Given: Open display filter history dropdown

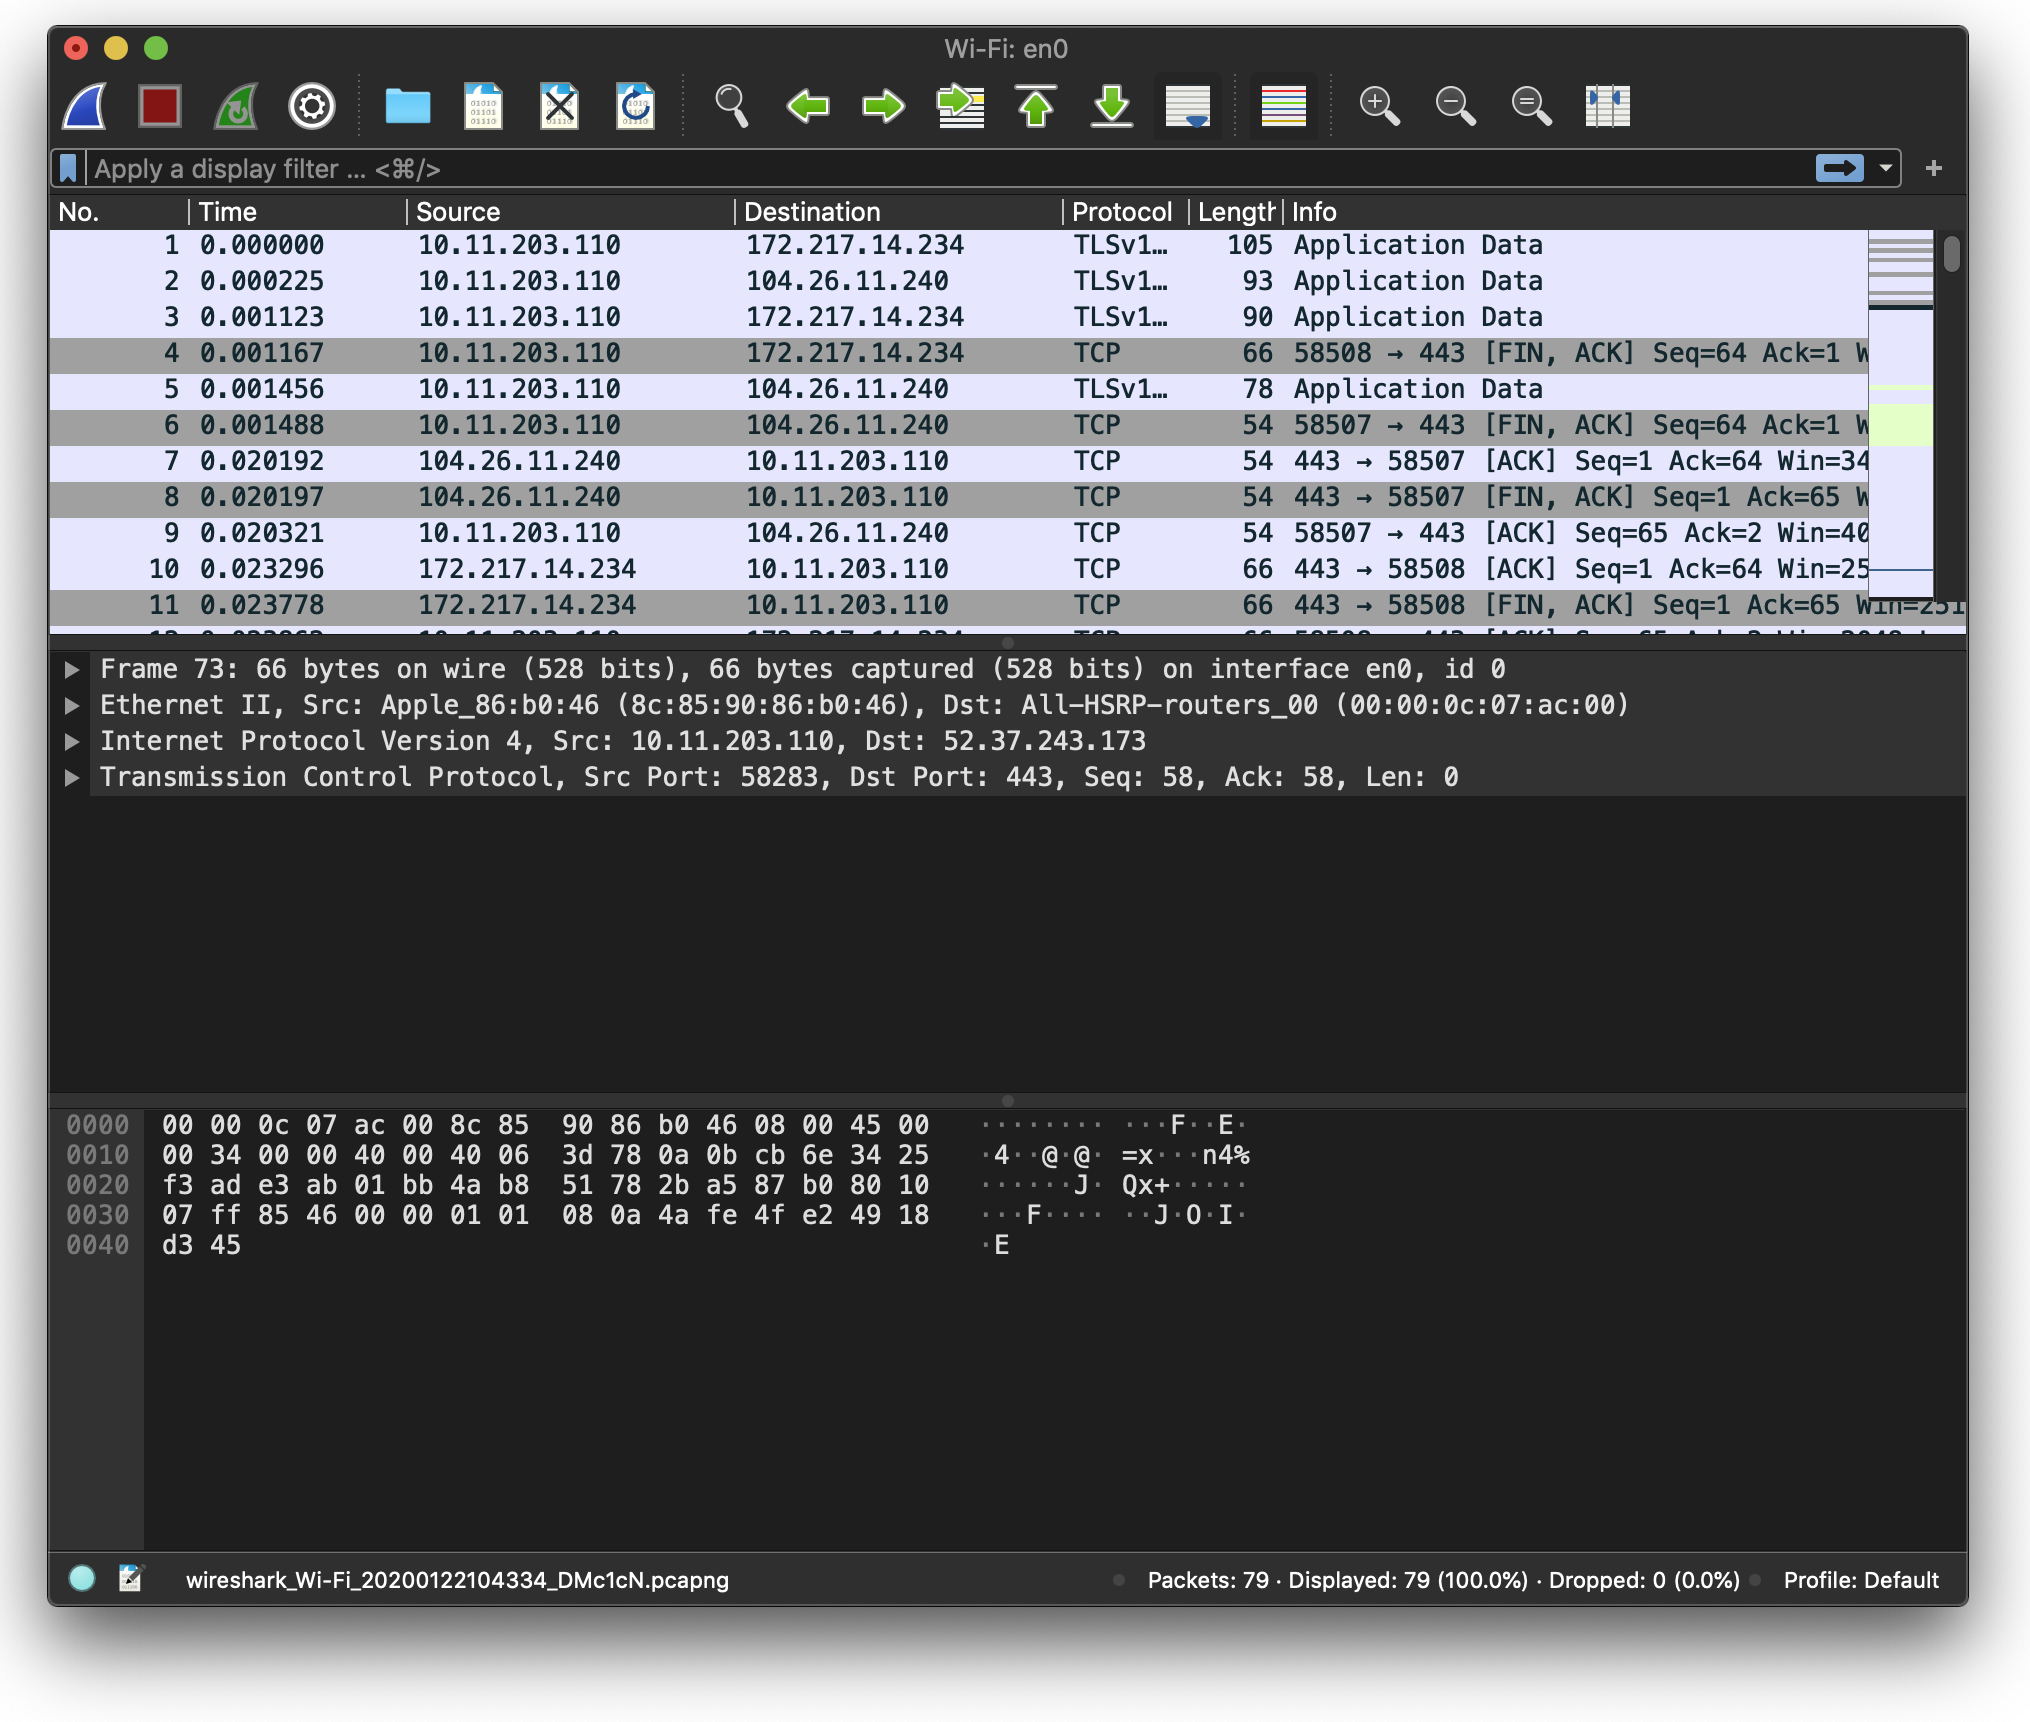Looking at the screenshot, I should coord(1885,168).
